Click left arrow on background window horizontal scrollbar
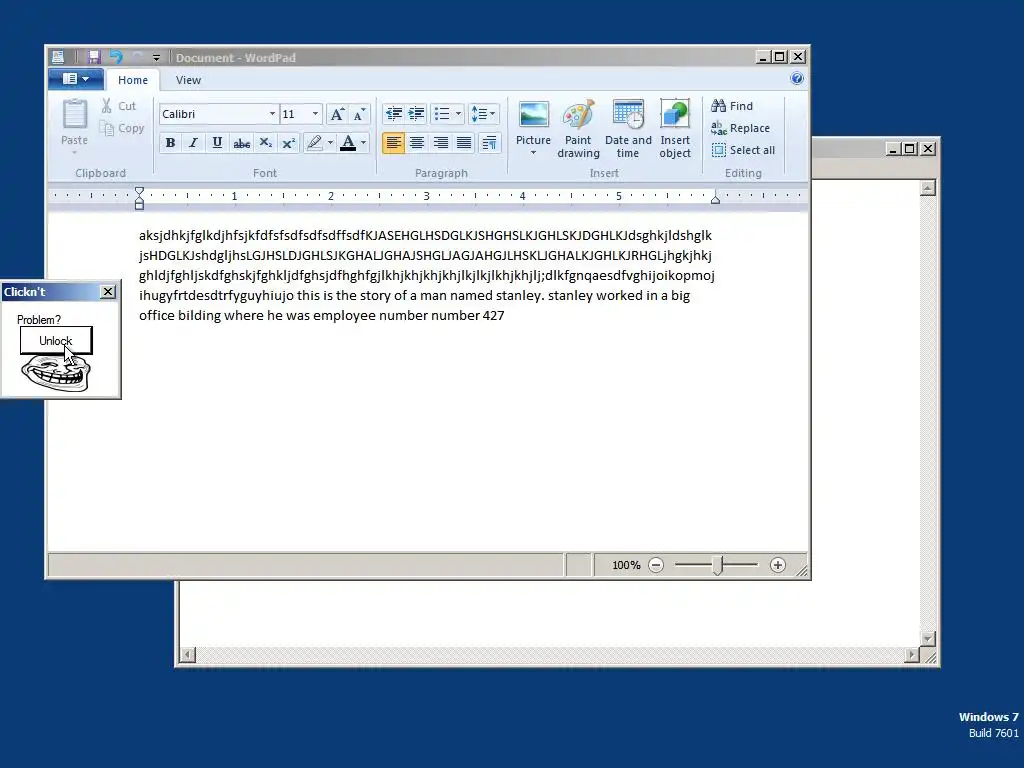Viewport: 1024px width, 768px height. coord(187,654)
